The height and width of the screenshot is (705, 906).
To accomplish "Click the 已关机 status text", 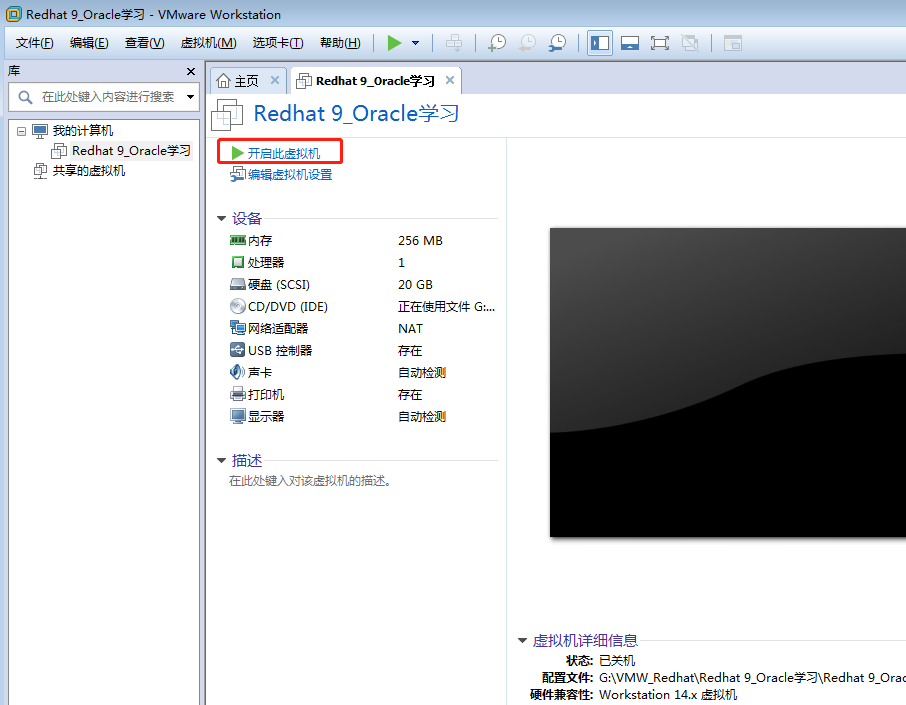I will coord(617,661).
